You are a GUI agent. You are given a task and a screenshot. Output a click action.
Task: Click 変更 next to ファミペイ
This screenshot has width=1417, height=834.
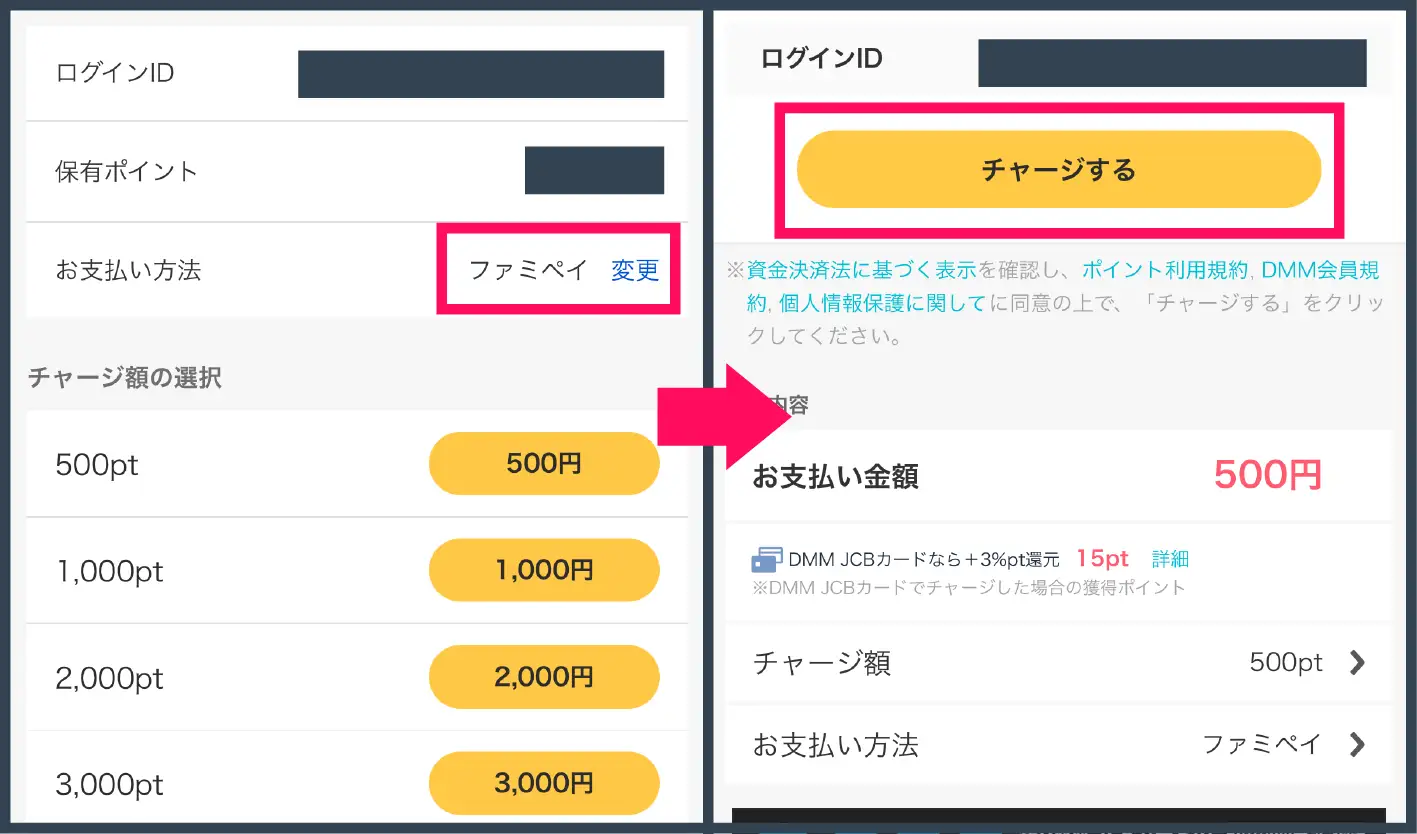tap(634, 270)
